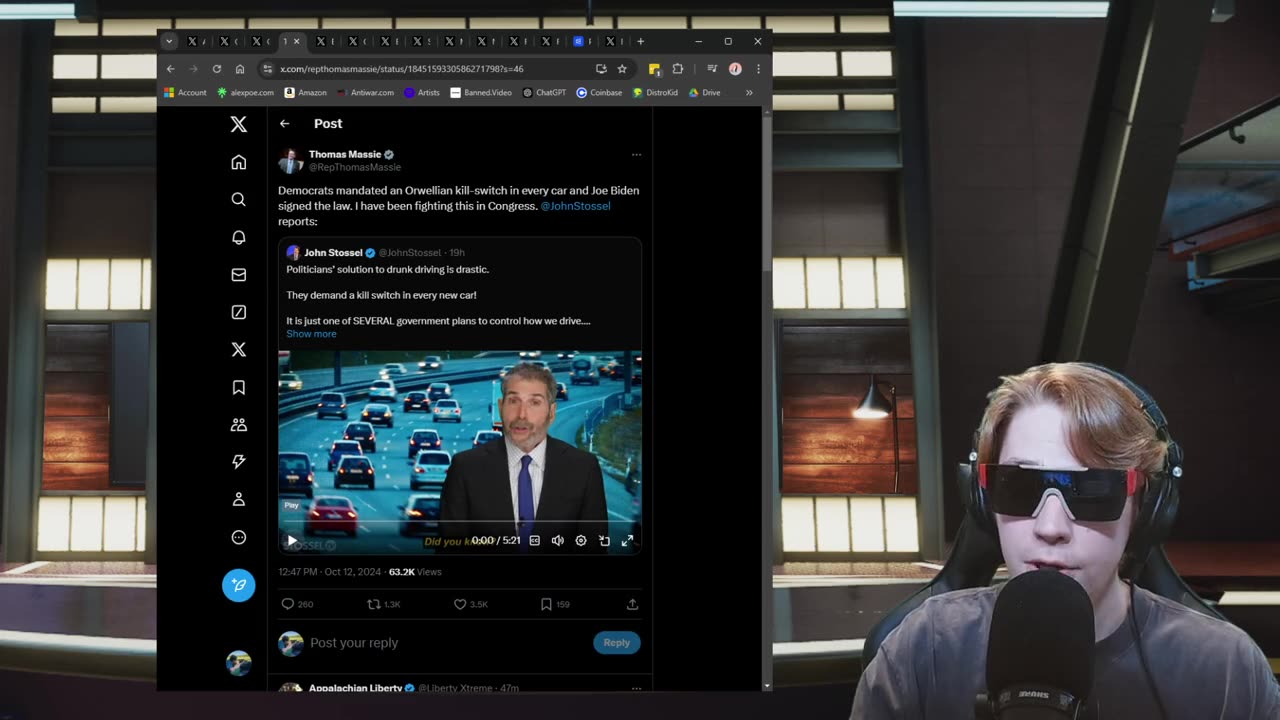The width and height of the screenshot is (1280, 720).
Task: Toggle video closed captions CC
Action: coord(534,540)
